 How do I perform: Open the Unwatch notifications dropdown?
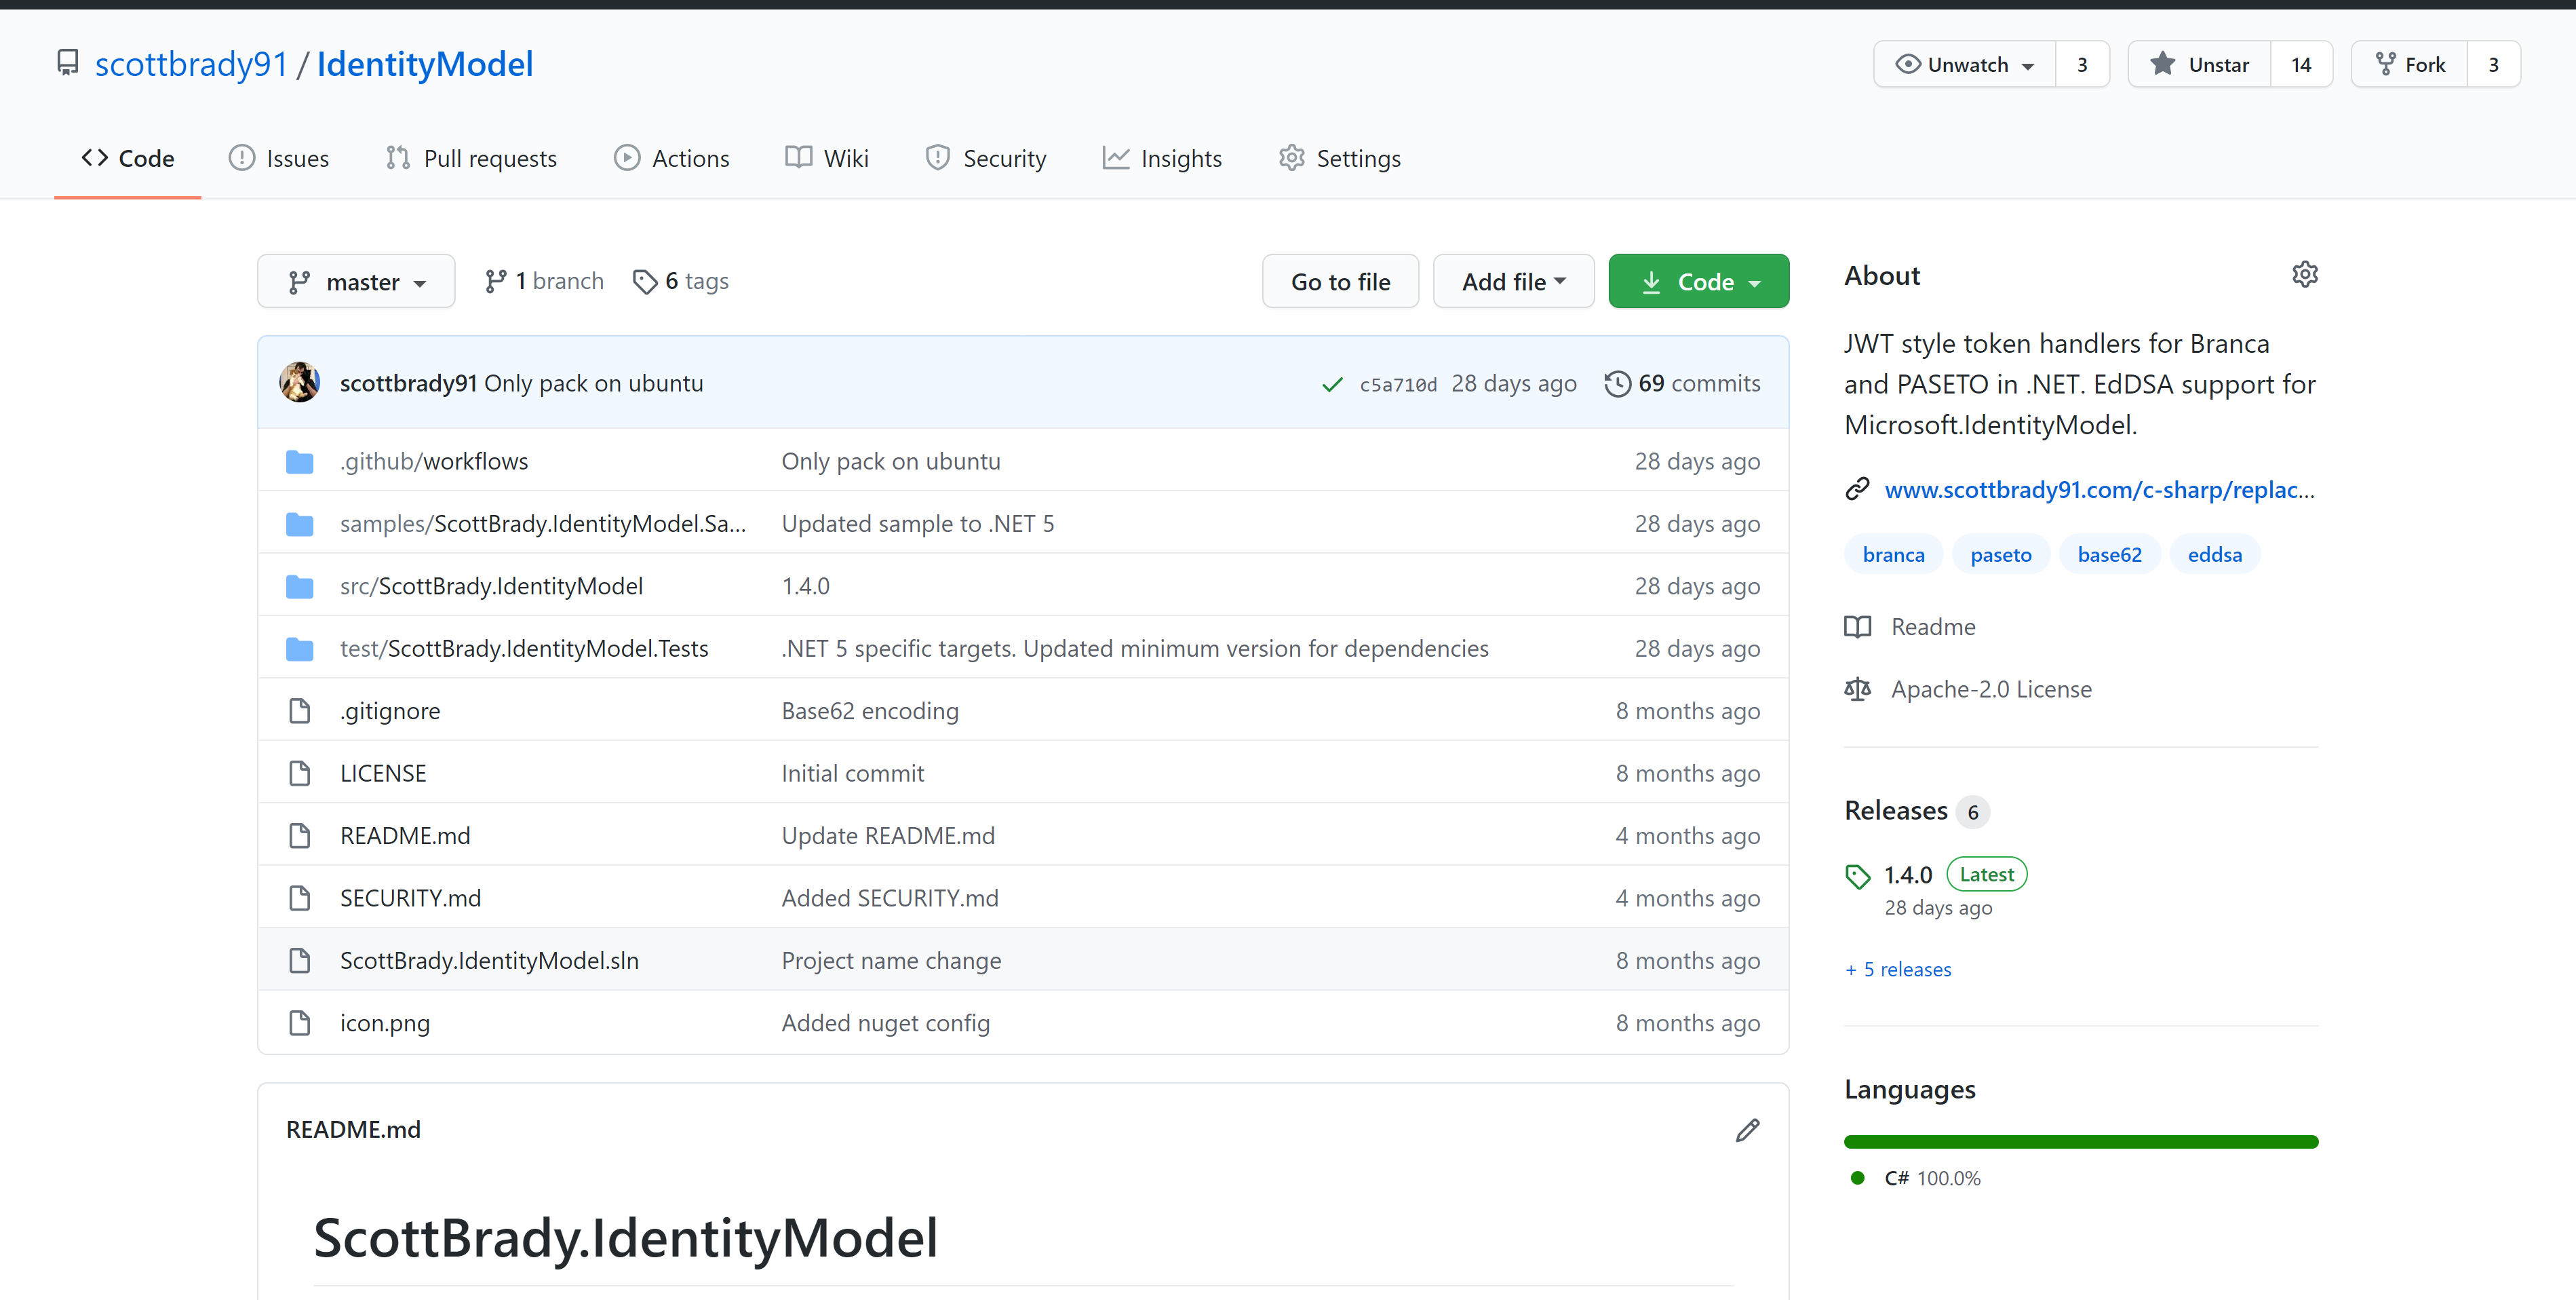[1964, 64]
